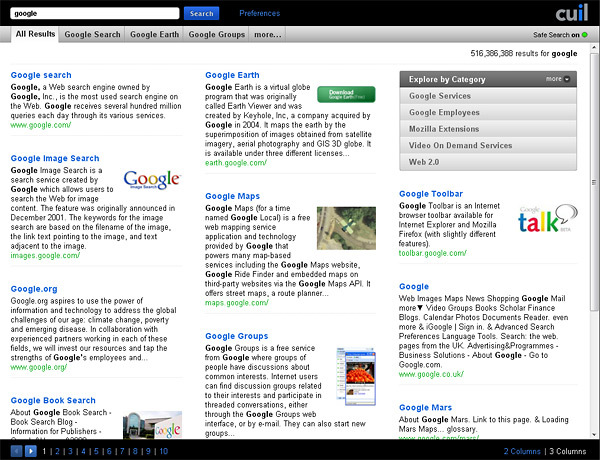This screenshot has width=600, height=460.
Task: Open the Google Earth result title
Action: (x=232, y=75)
